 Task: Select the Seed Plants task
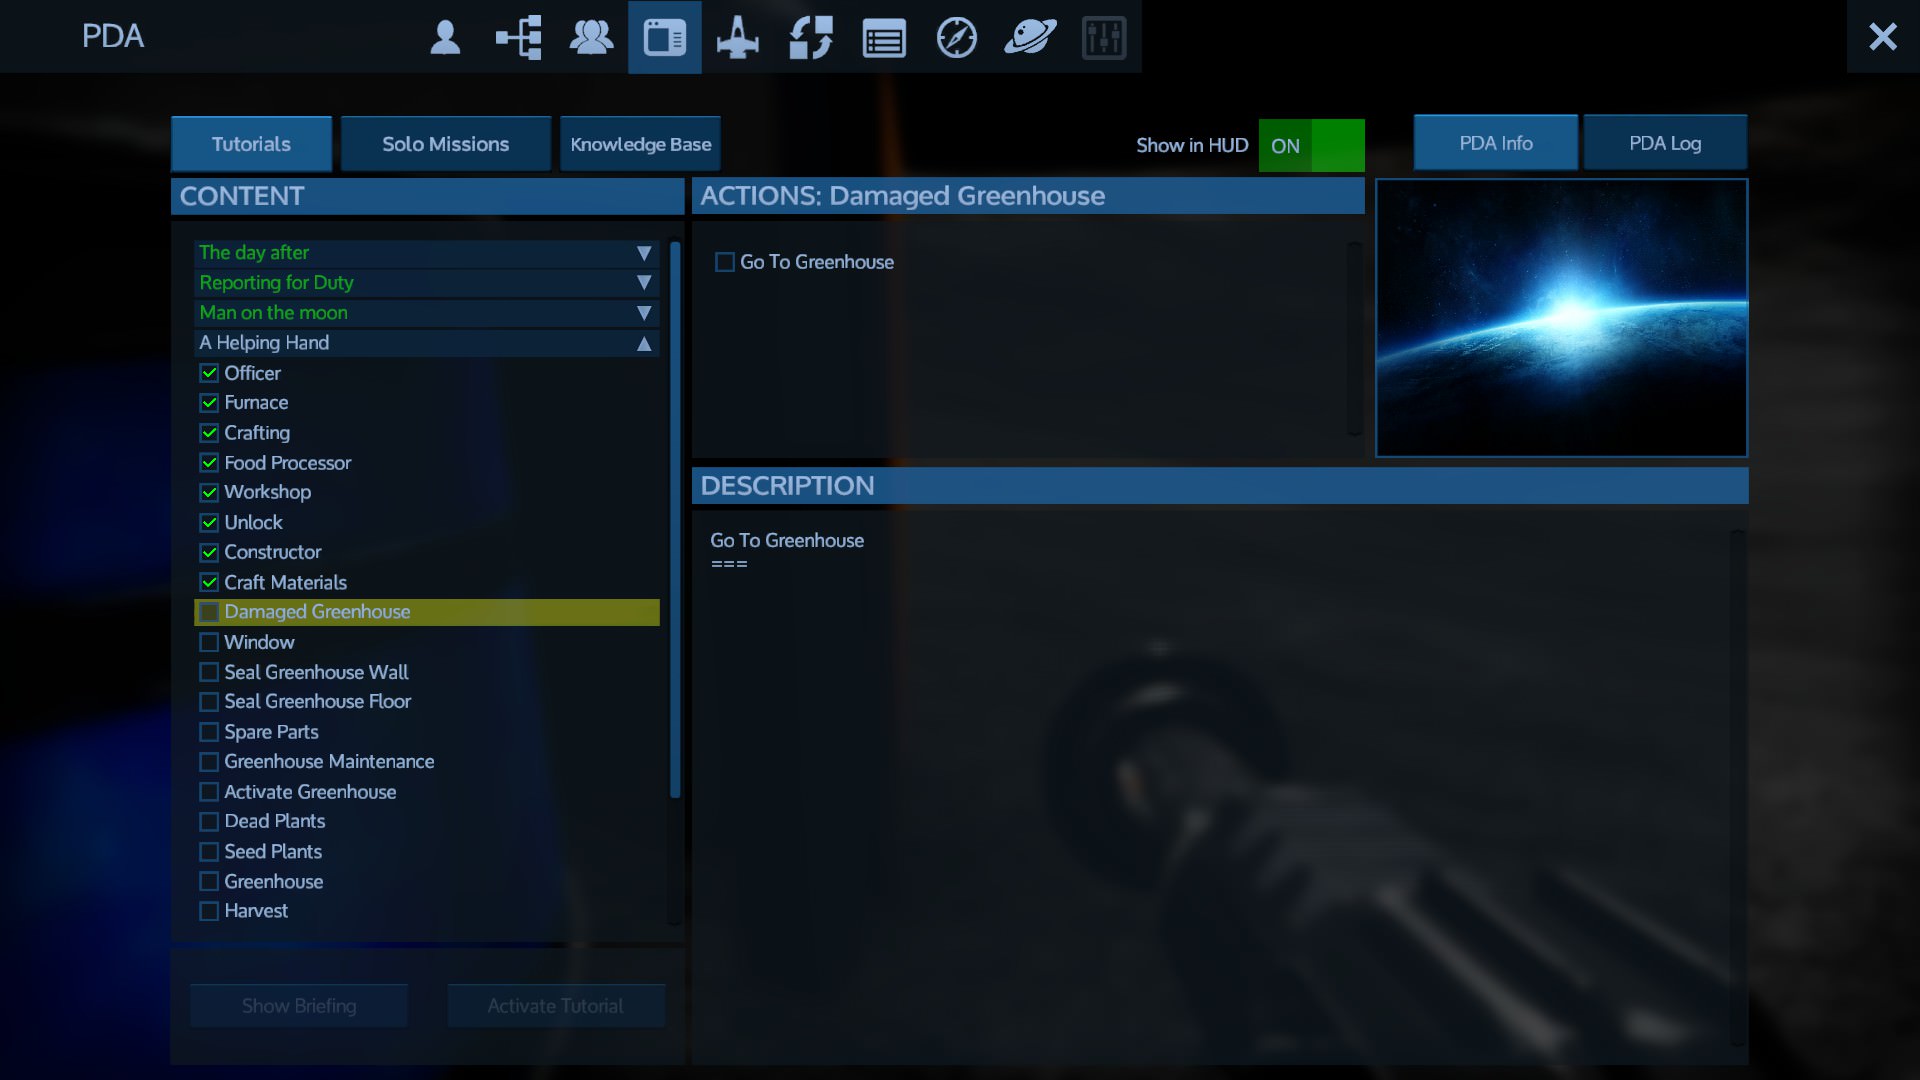(x=426, y=852)
